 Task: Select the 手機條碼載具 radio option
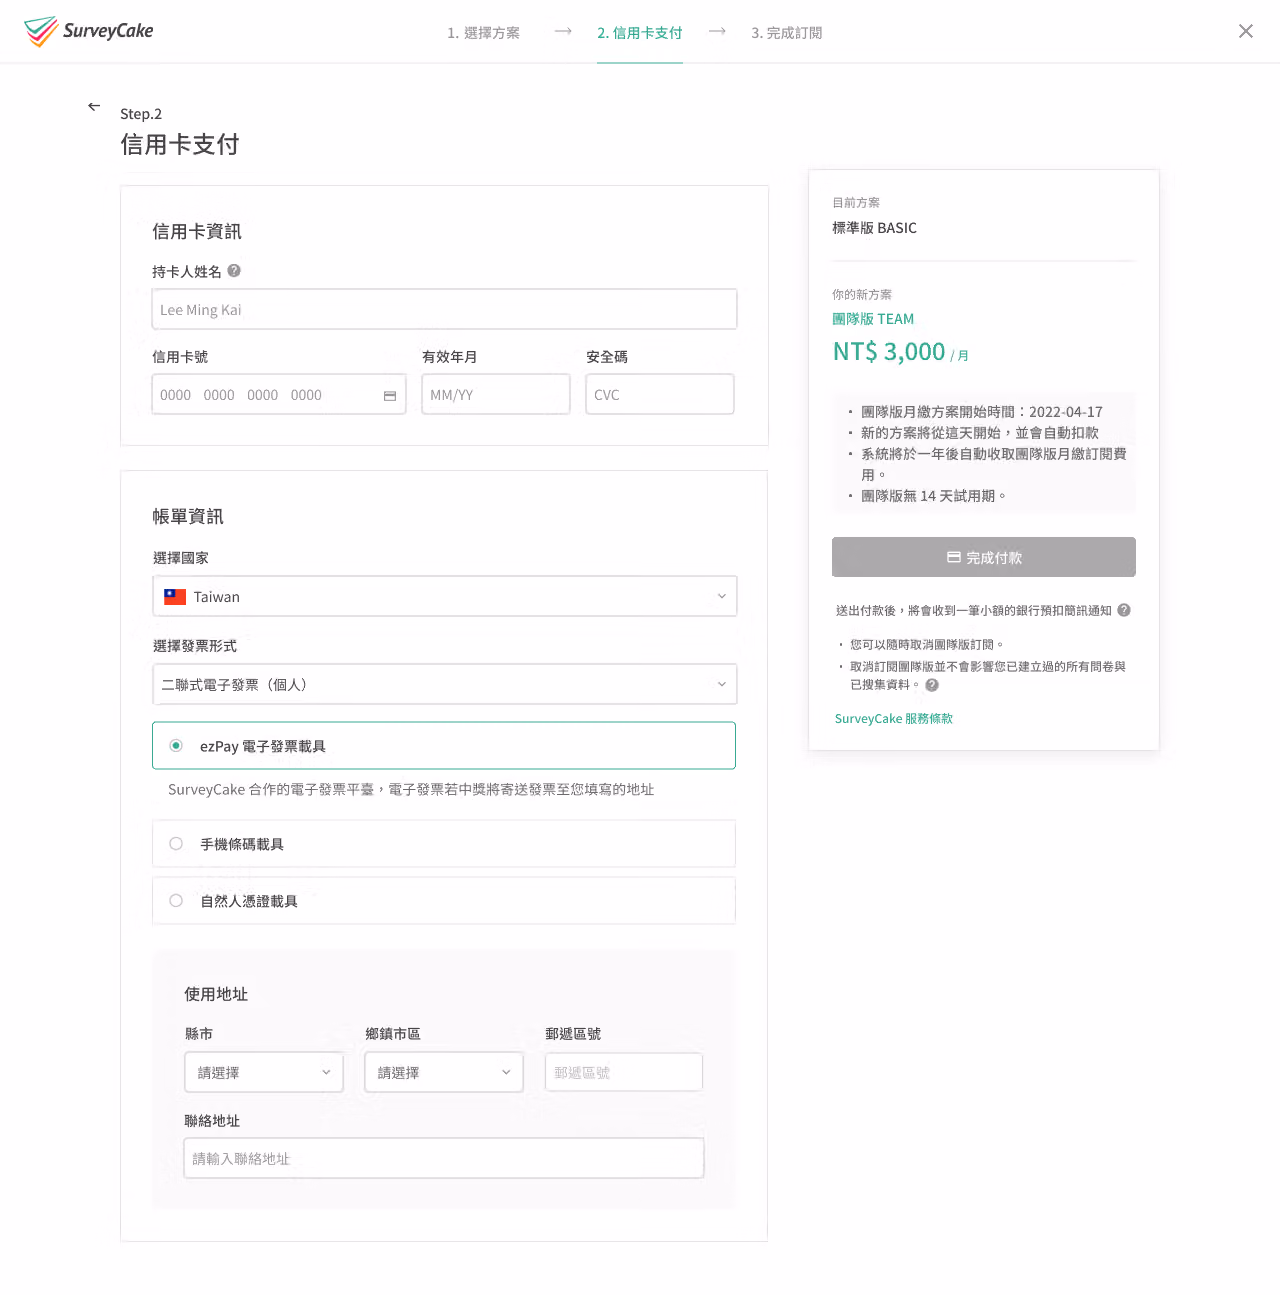point(444,844)
